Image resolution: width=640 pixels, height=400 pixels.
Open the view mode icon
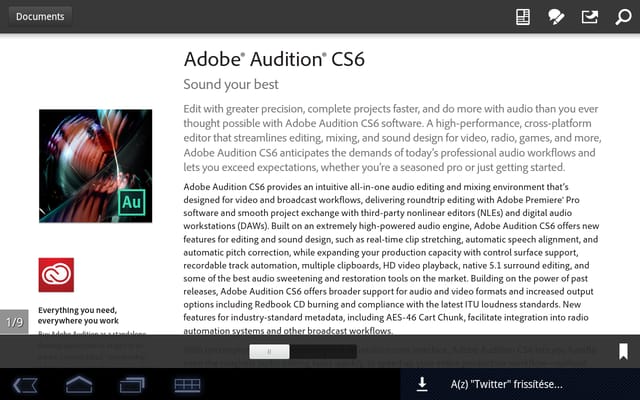click(x=522, y=17)
